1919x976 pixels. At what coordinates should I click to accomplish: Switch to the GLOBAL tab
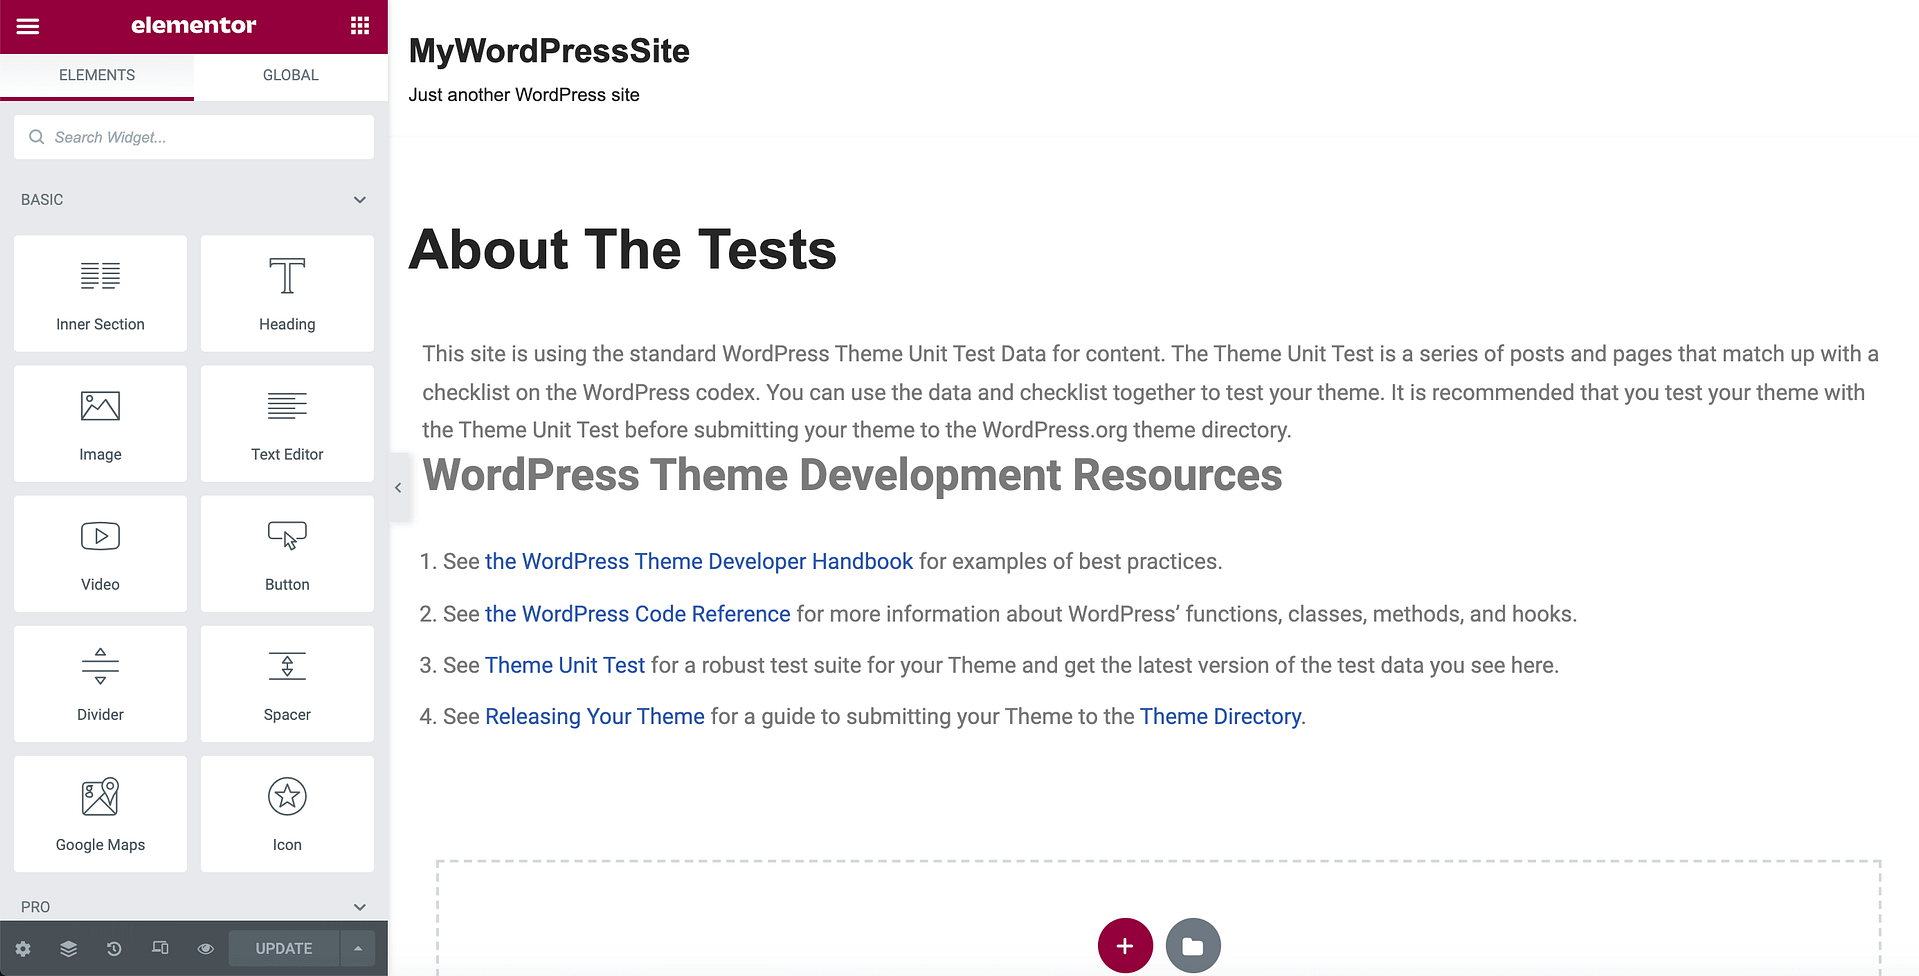(289, 74)
